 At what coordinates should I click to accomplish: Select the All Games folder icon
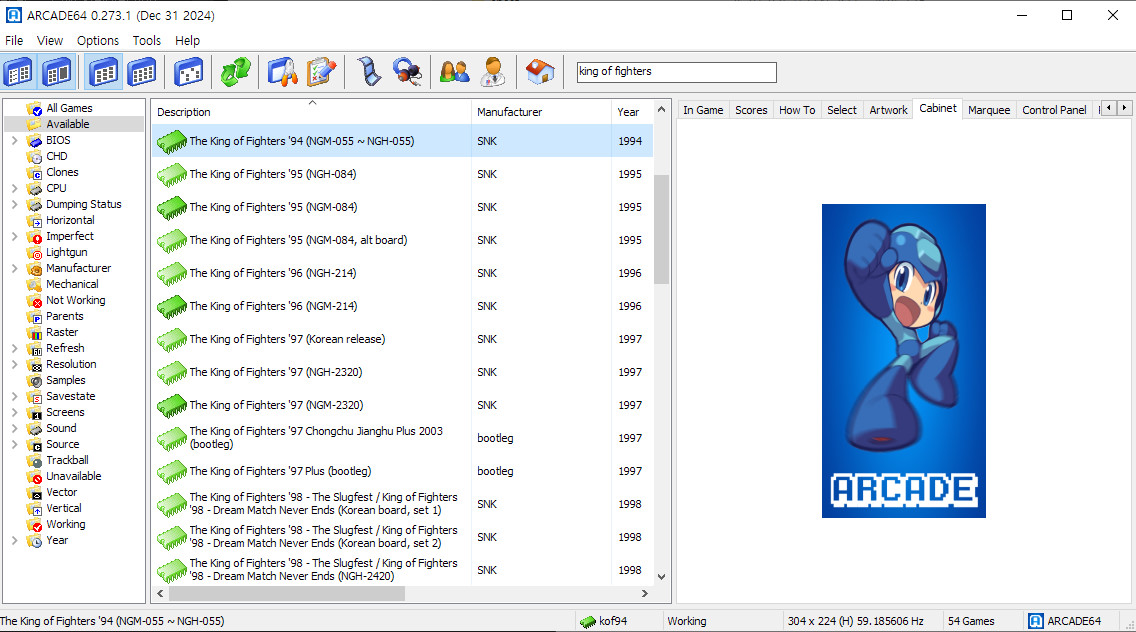click(x=34, y=108)
